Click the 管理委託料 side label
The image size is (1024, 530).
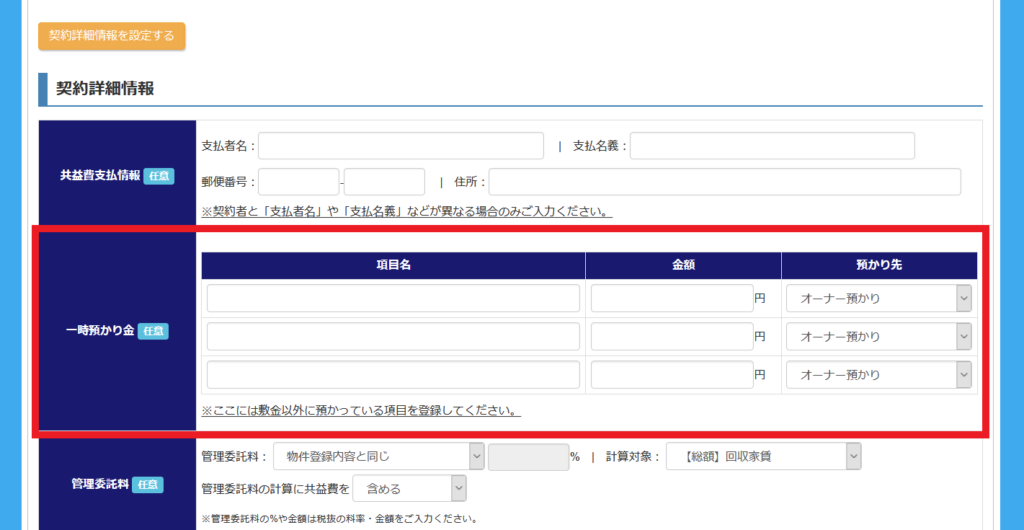[x=100, y=484]
